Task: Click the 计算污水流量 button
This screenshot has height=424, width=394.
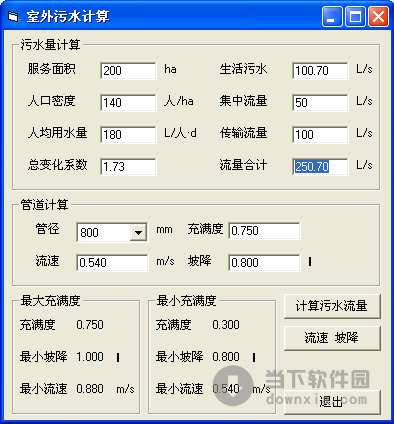Action: click(x=332, y=306)
